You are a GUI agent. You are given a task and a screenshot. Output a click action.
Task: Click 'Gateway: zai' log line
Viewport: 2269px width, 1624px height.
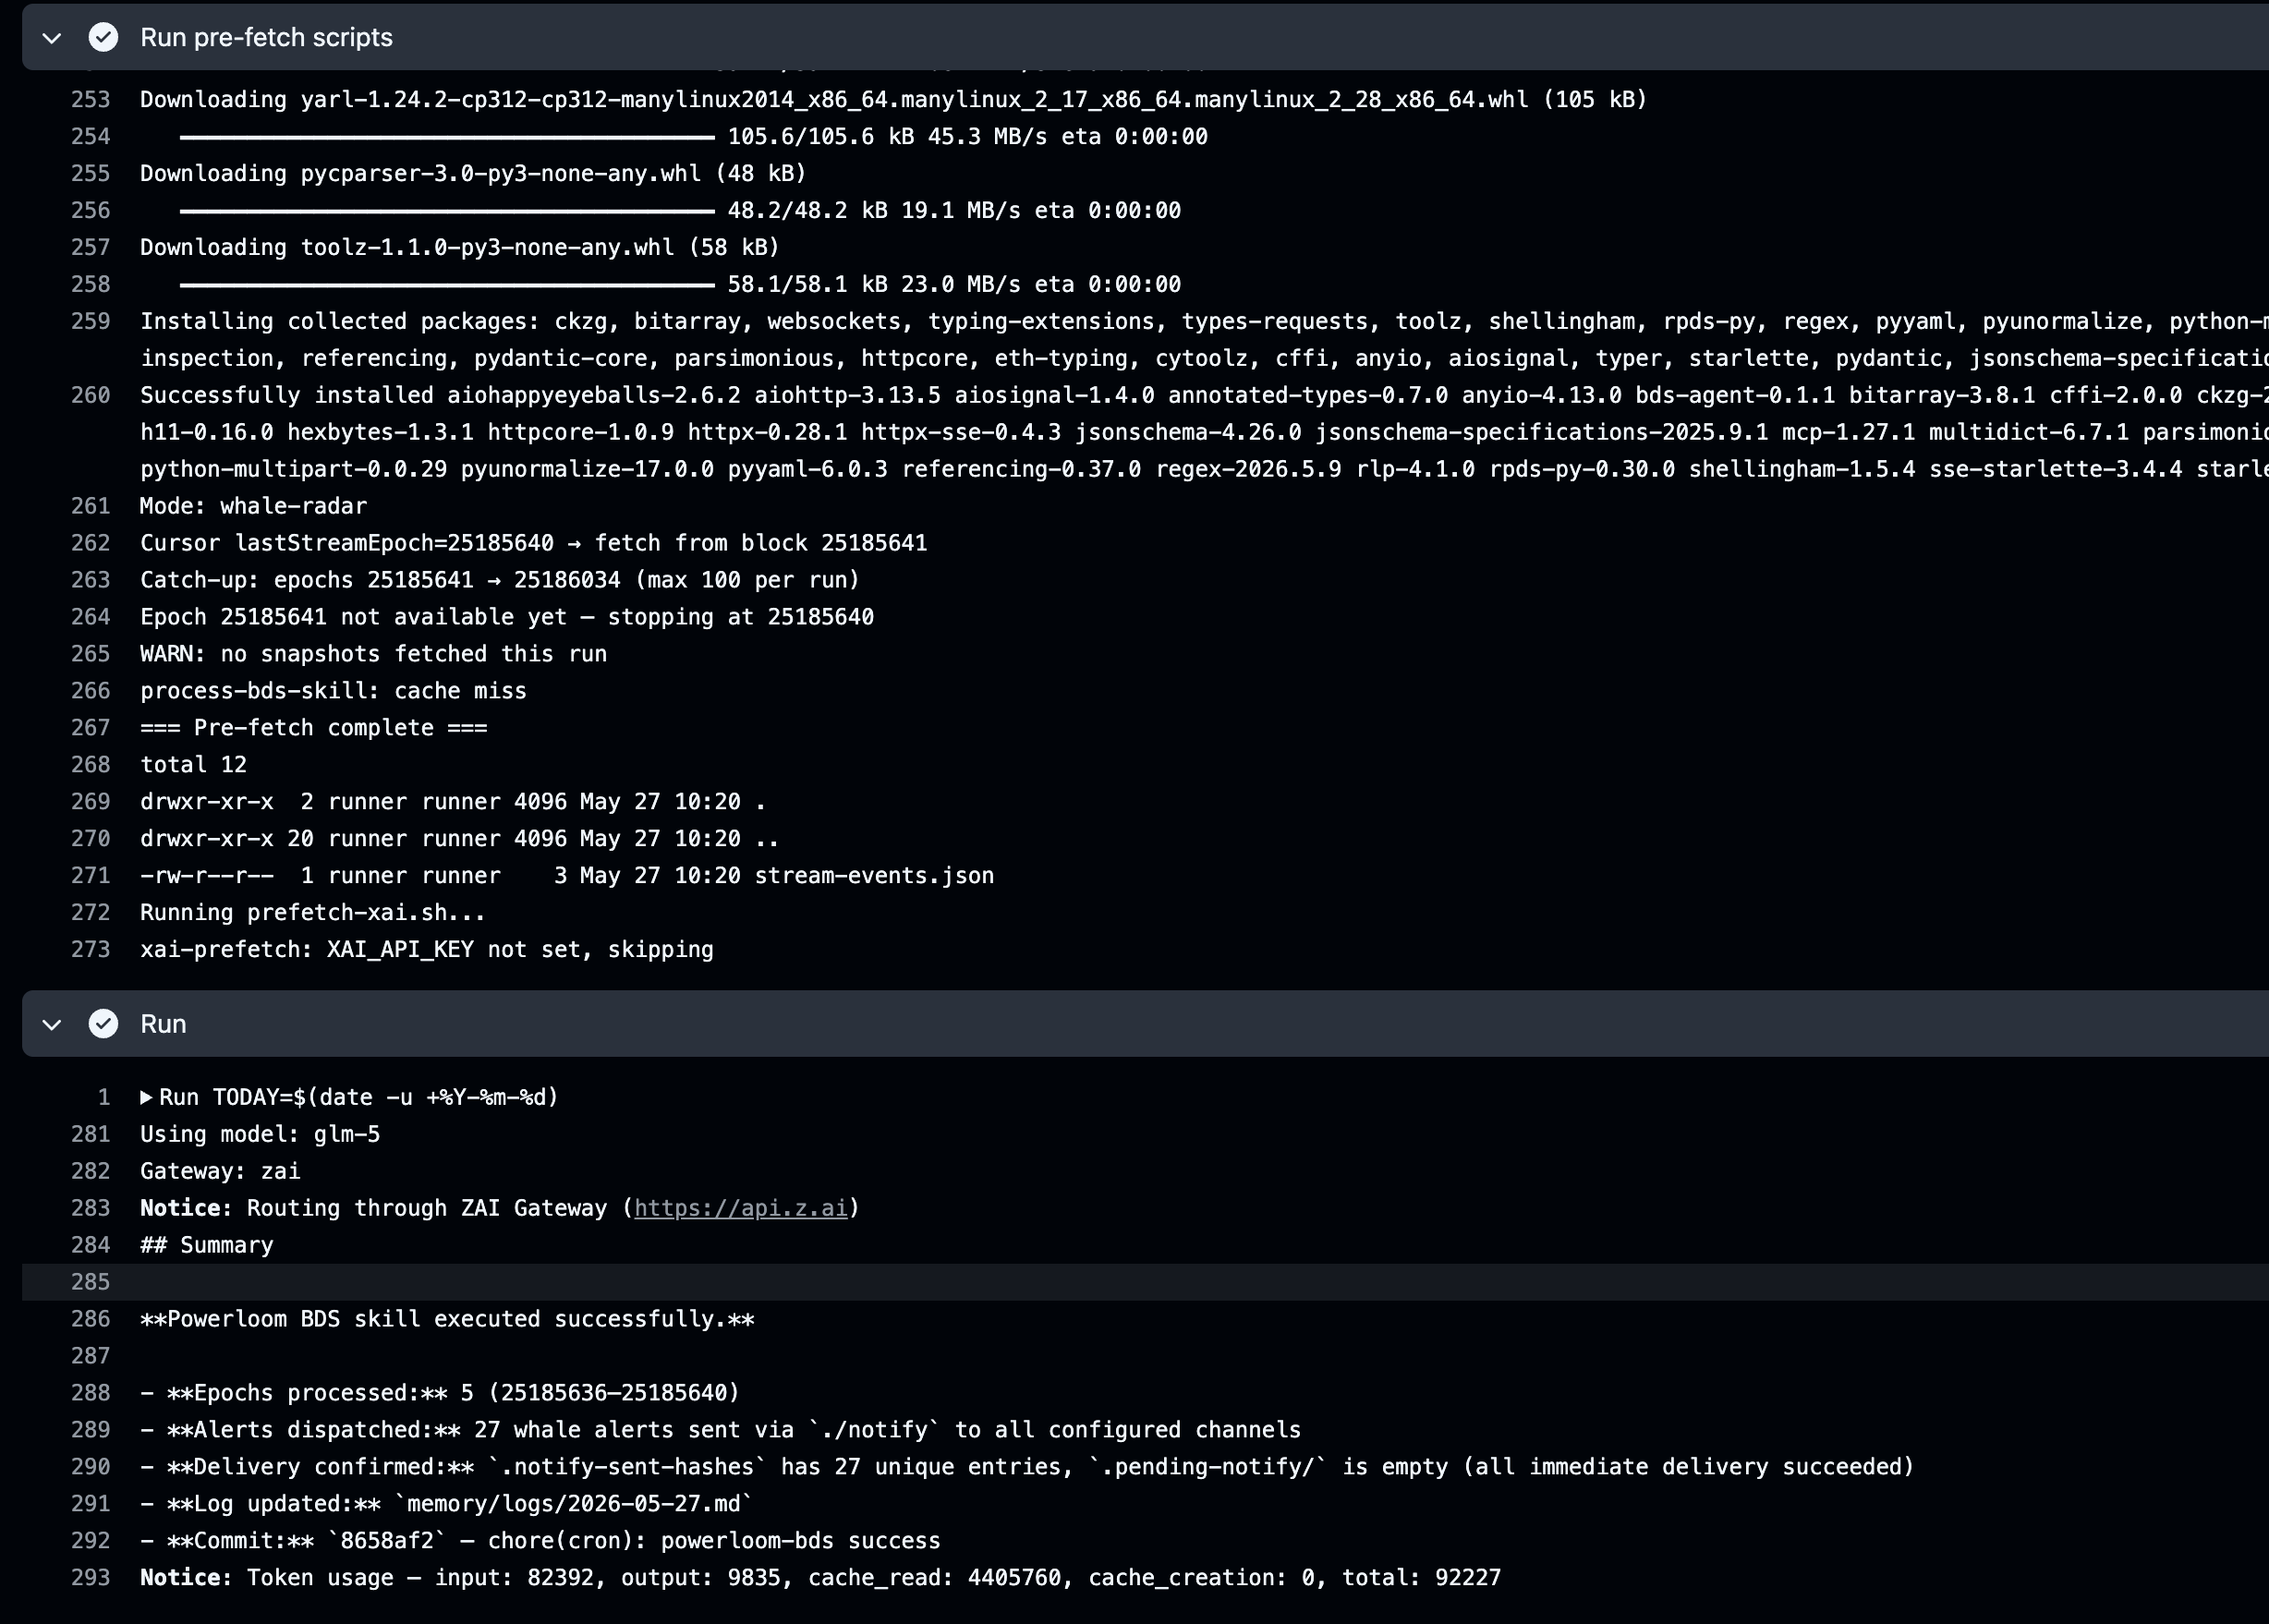[x=220, y=1171]
